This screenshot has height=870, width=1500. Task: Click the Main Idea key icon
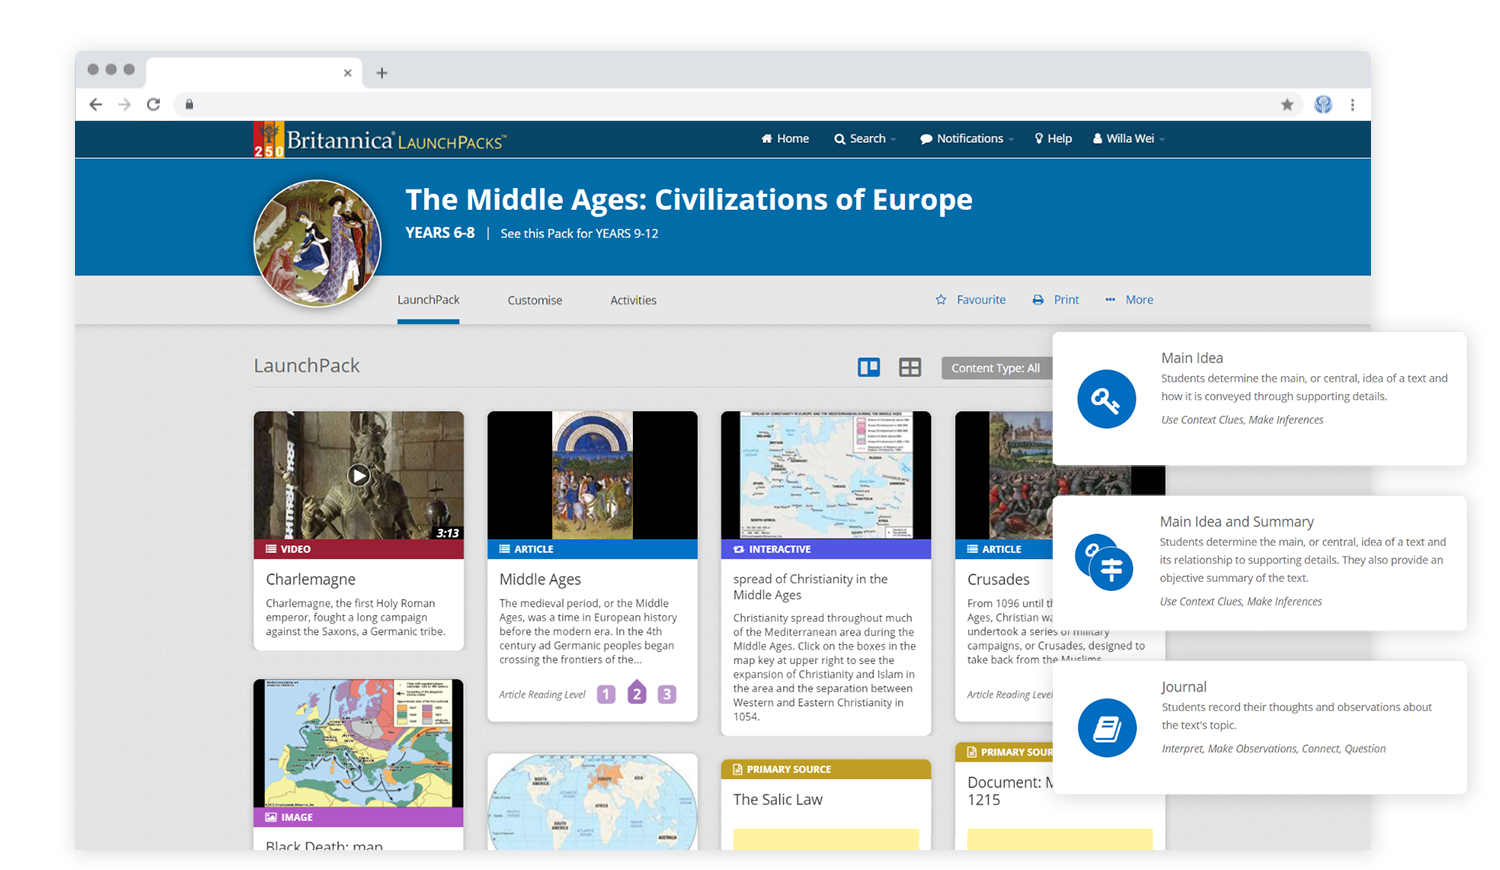1106,399
